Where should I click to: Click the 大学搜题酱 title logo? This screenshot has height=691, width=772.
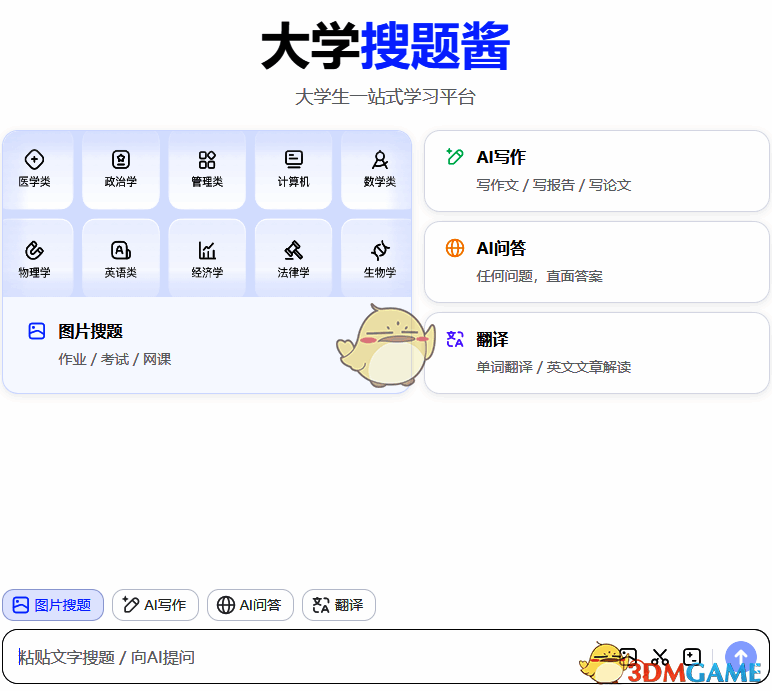pyautogui.click(x=386, y=46)
